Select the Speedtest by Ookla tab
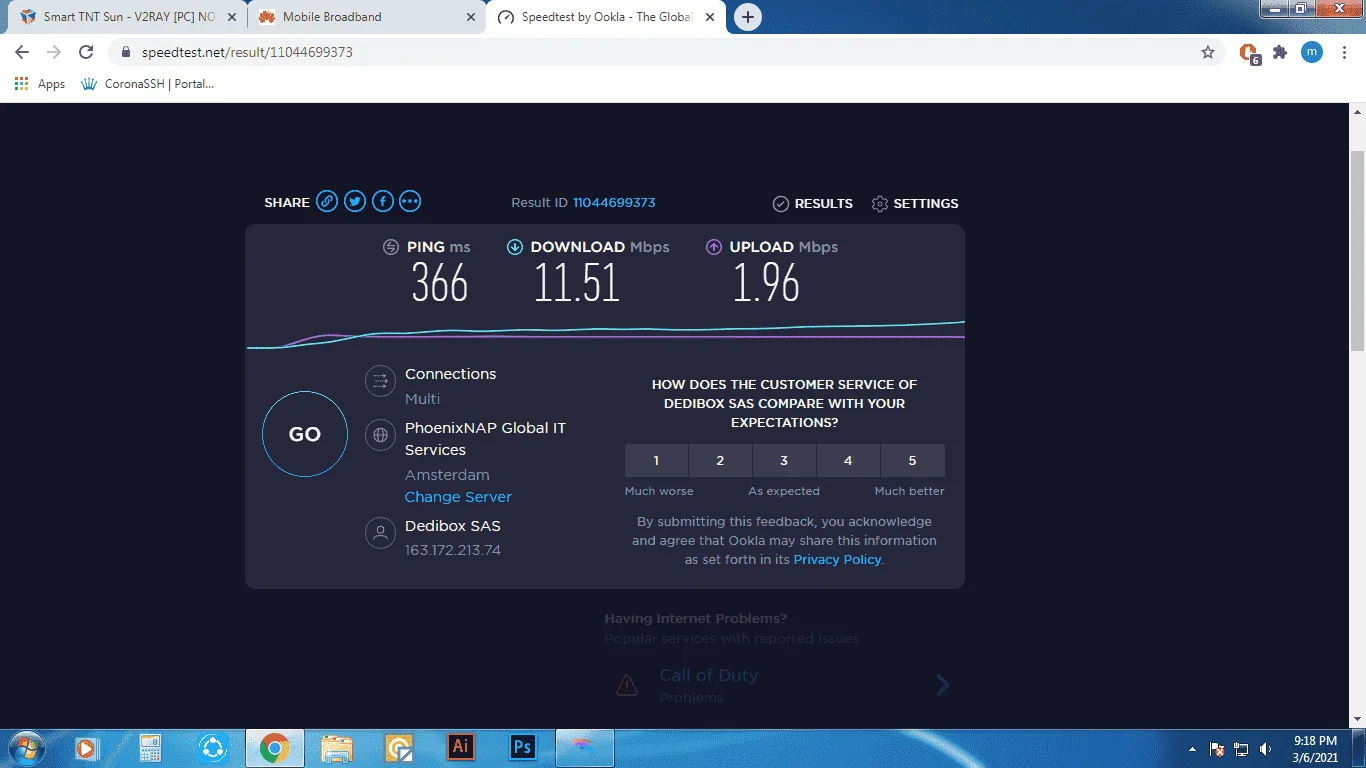The image size is (1366, 768). point(608,17)
